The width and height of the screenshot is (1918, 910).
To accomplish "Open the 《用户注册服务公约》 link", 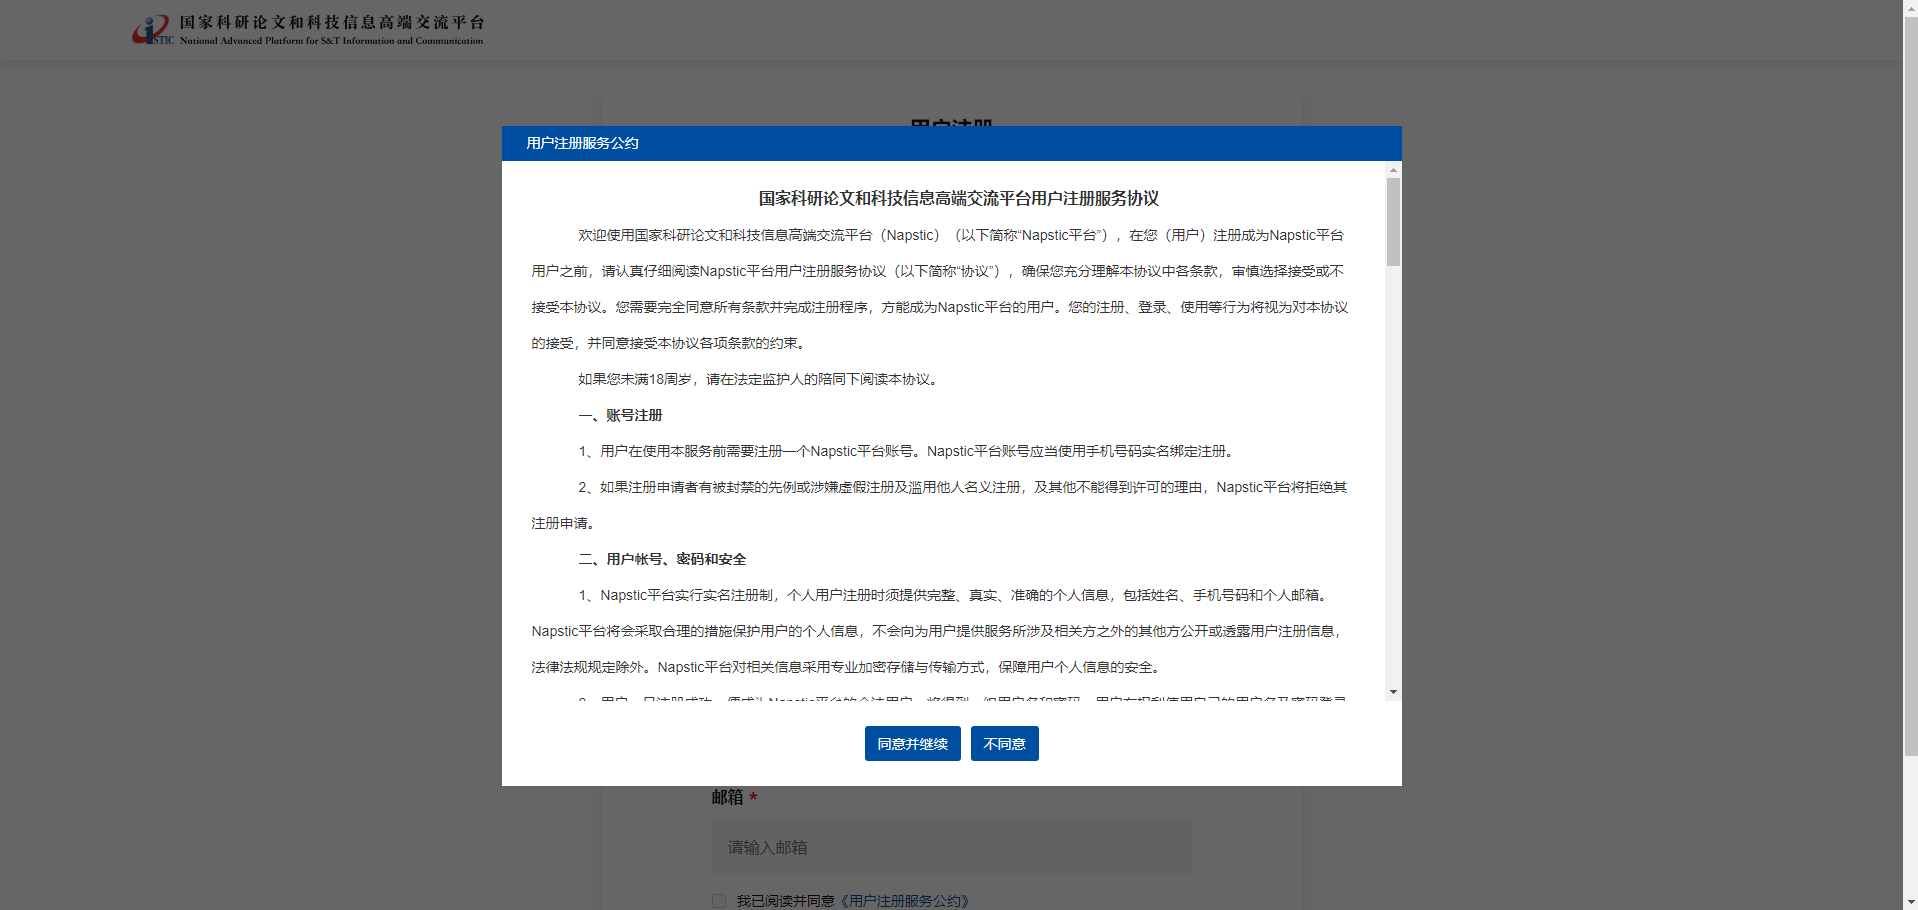I will tap(903, 901).
